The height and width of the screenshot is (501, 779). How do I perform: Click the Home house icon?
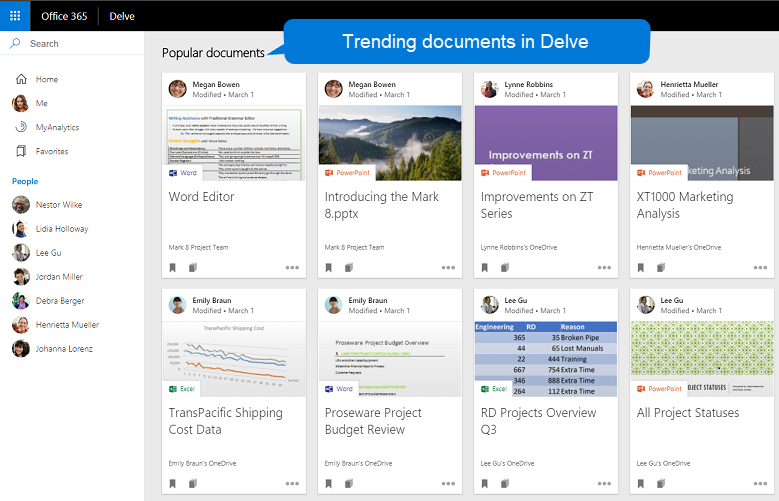point(21,79)
